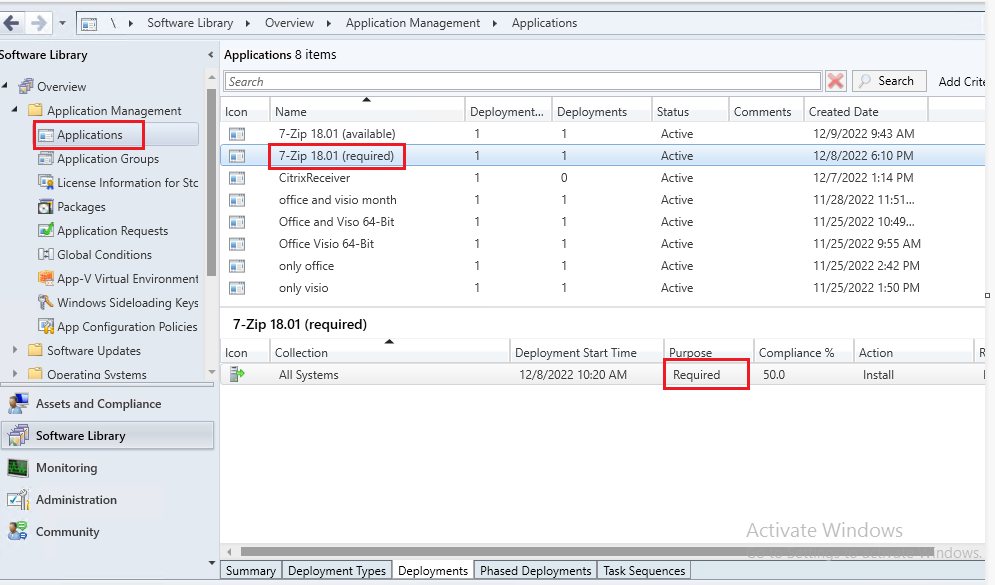Screen dimensions: 995x585
Task: Click the Search button
Action: (x=888, y=80)
